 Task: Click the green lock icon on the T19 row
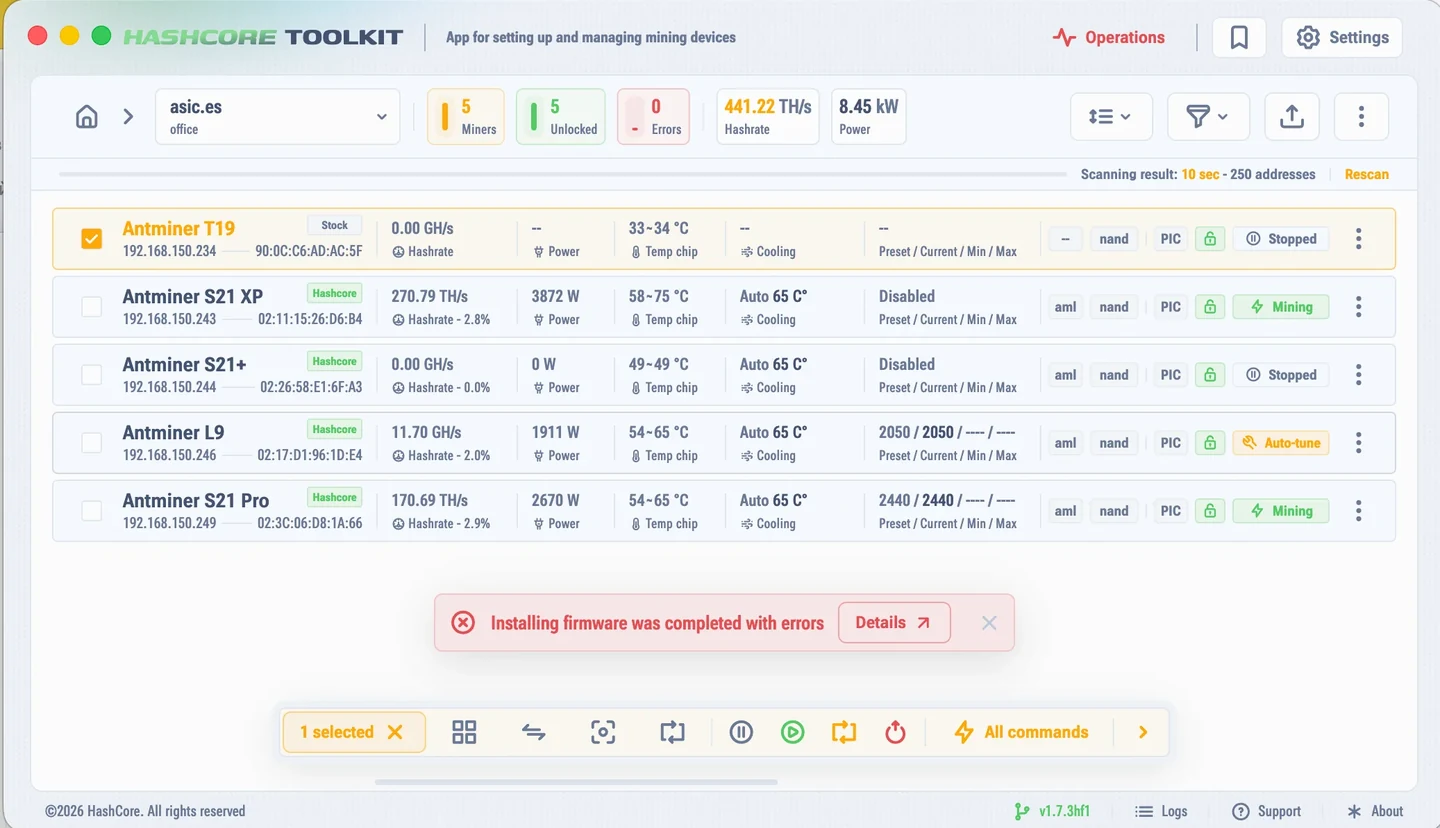[x=1210, y=239]
